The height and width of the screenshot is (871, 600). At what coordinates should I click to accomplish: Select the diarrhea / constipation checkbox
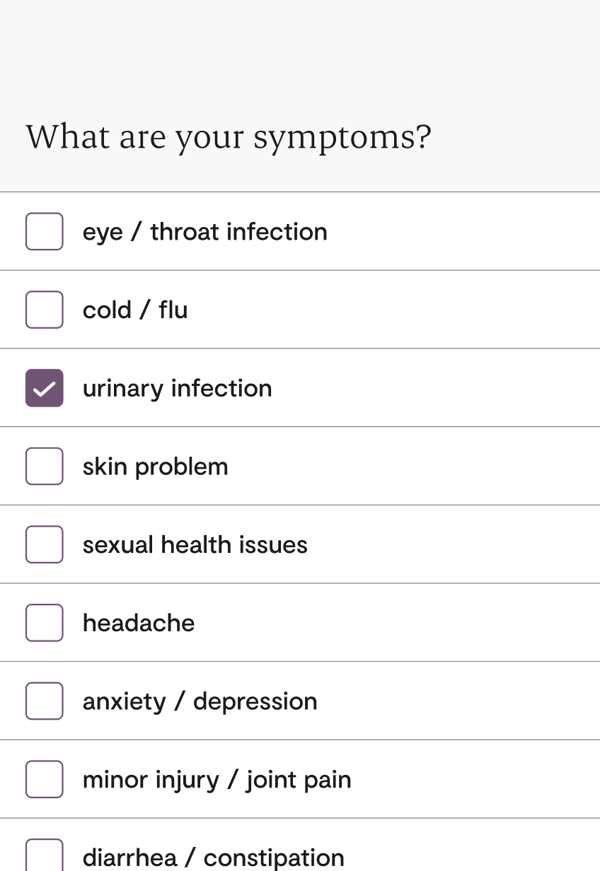(44, 856)
